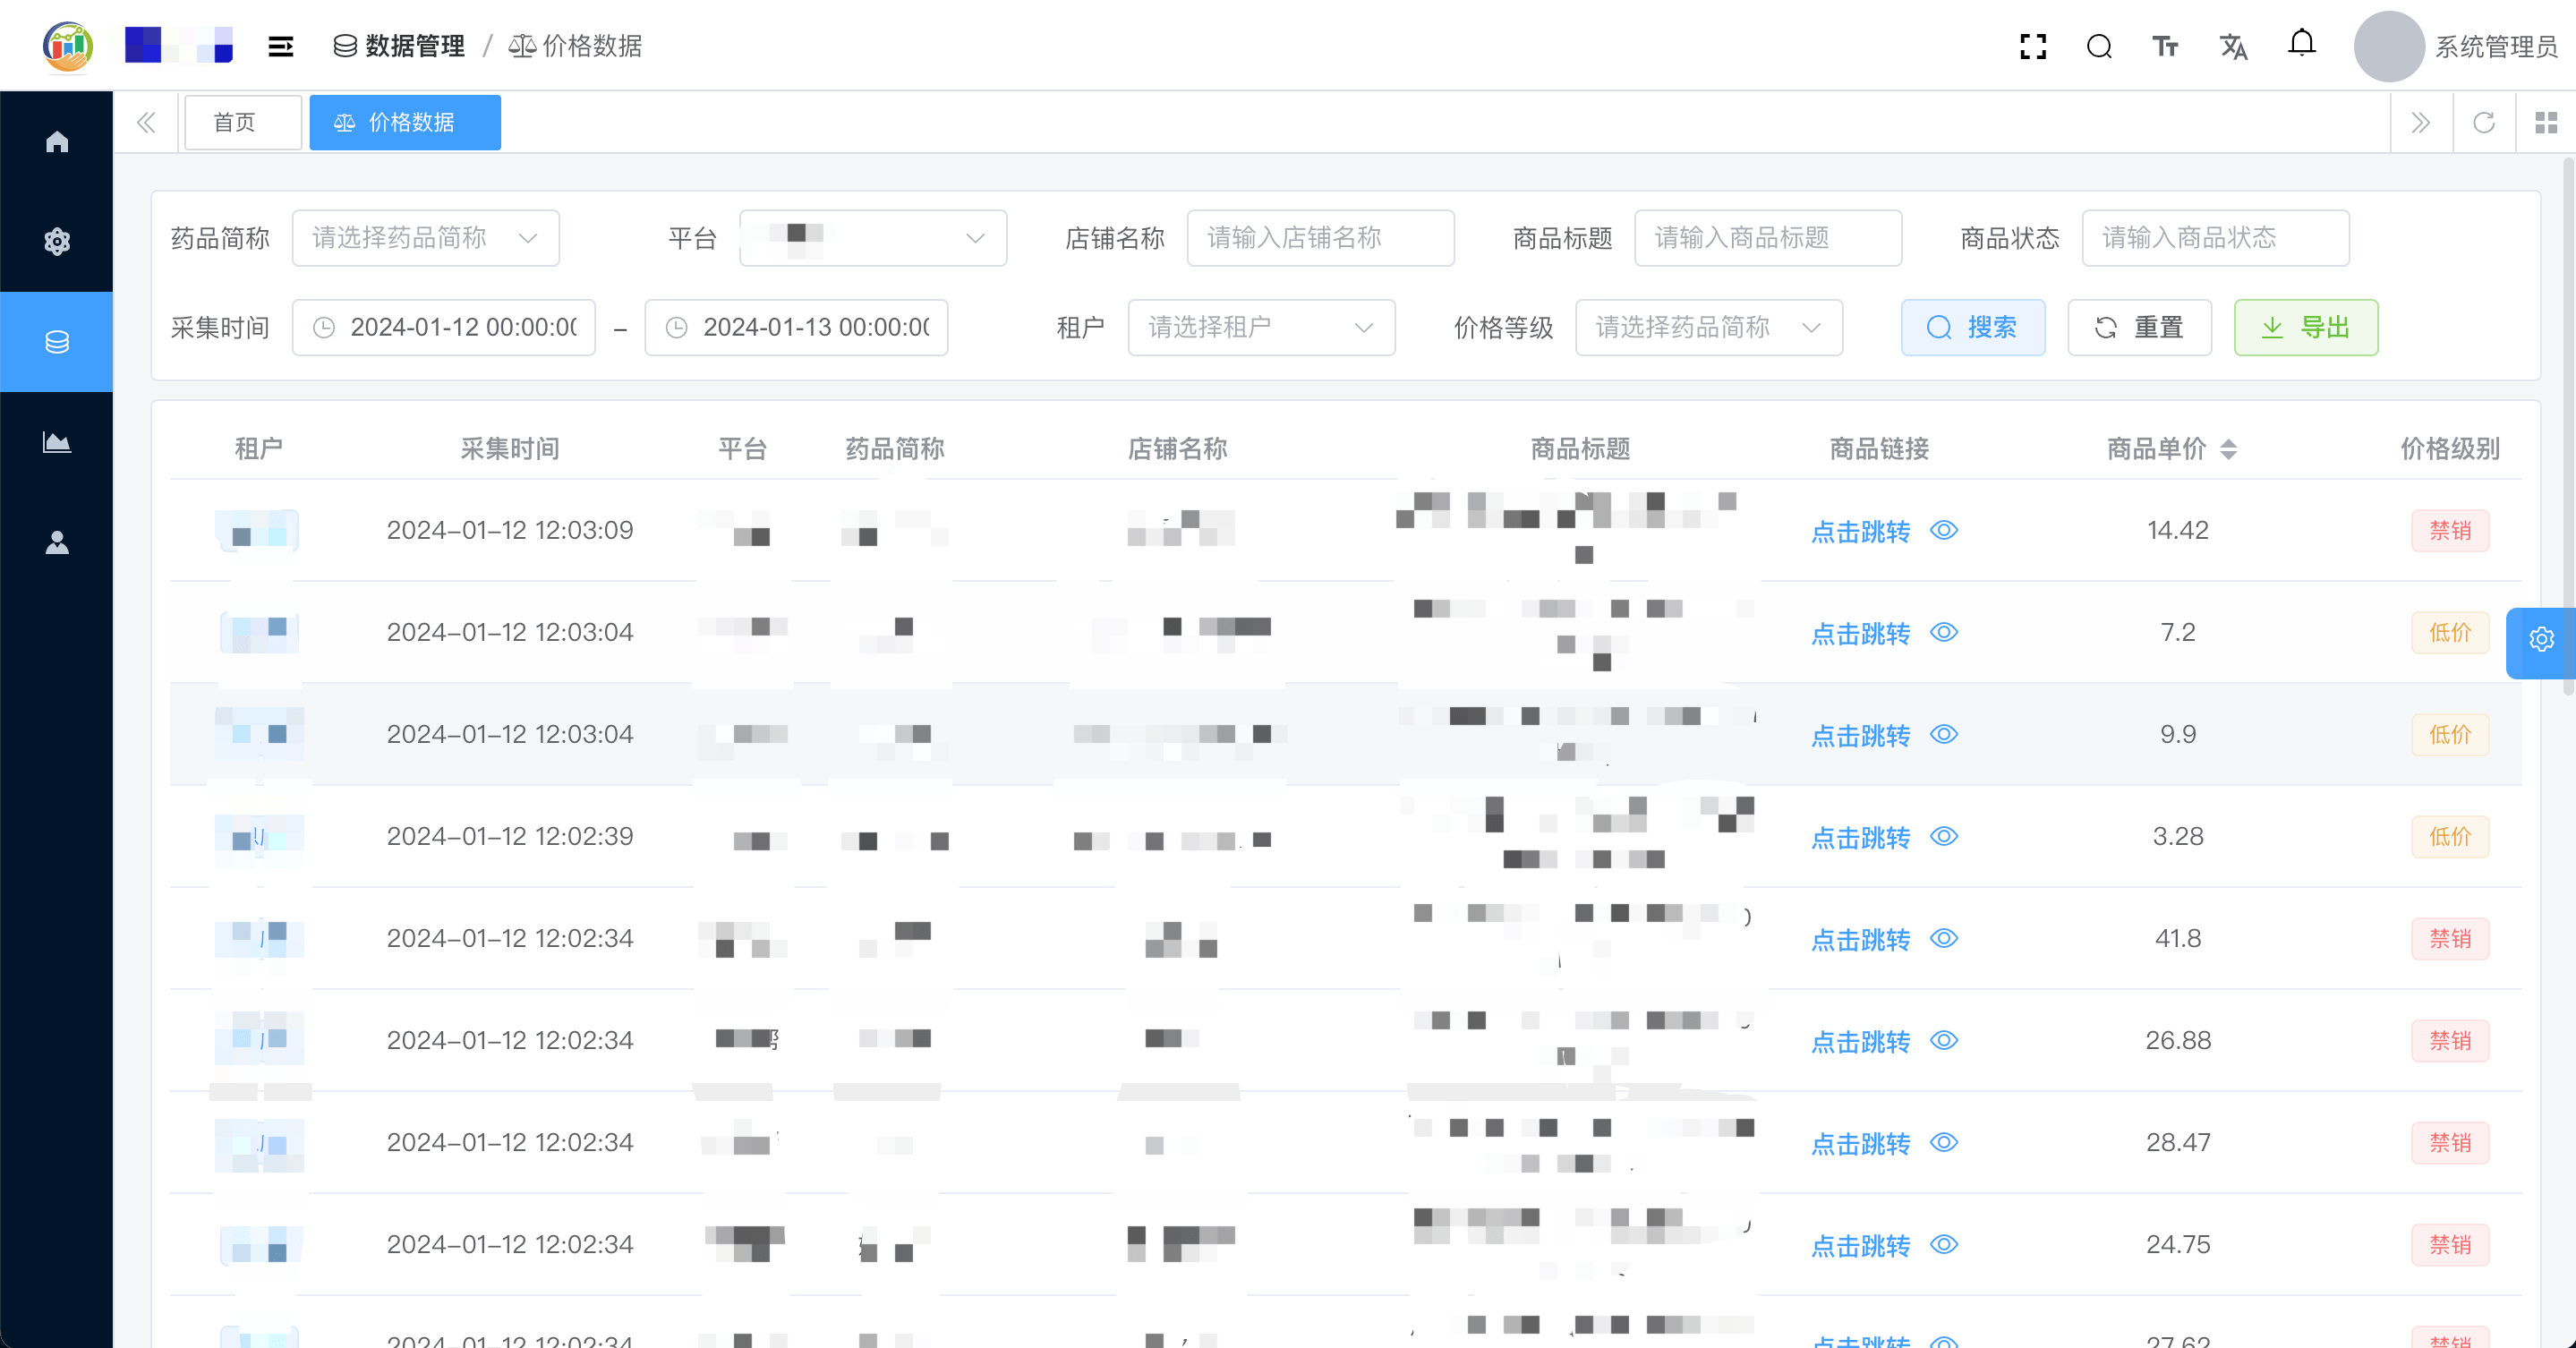Open the 租户 tenant dropdown
The height and width of the screenshot is (1348, 2576).
click(x=1261, y=327)
